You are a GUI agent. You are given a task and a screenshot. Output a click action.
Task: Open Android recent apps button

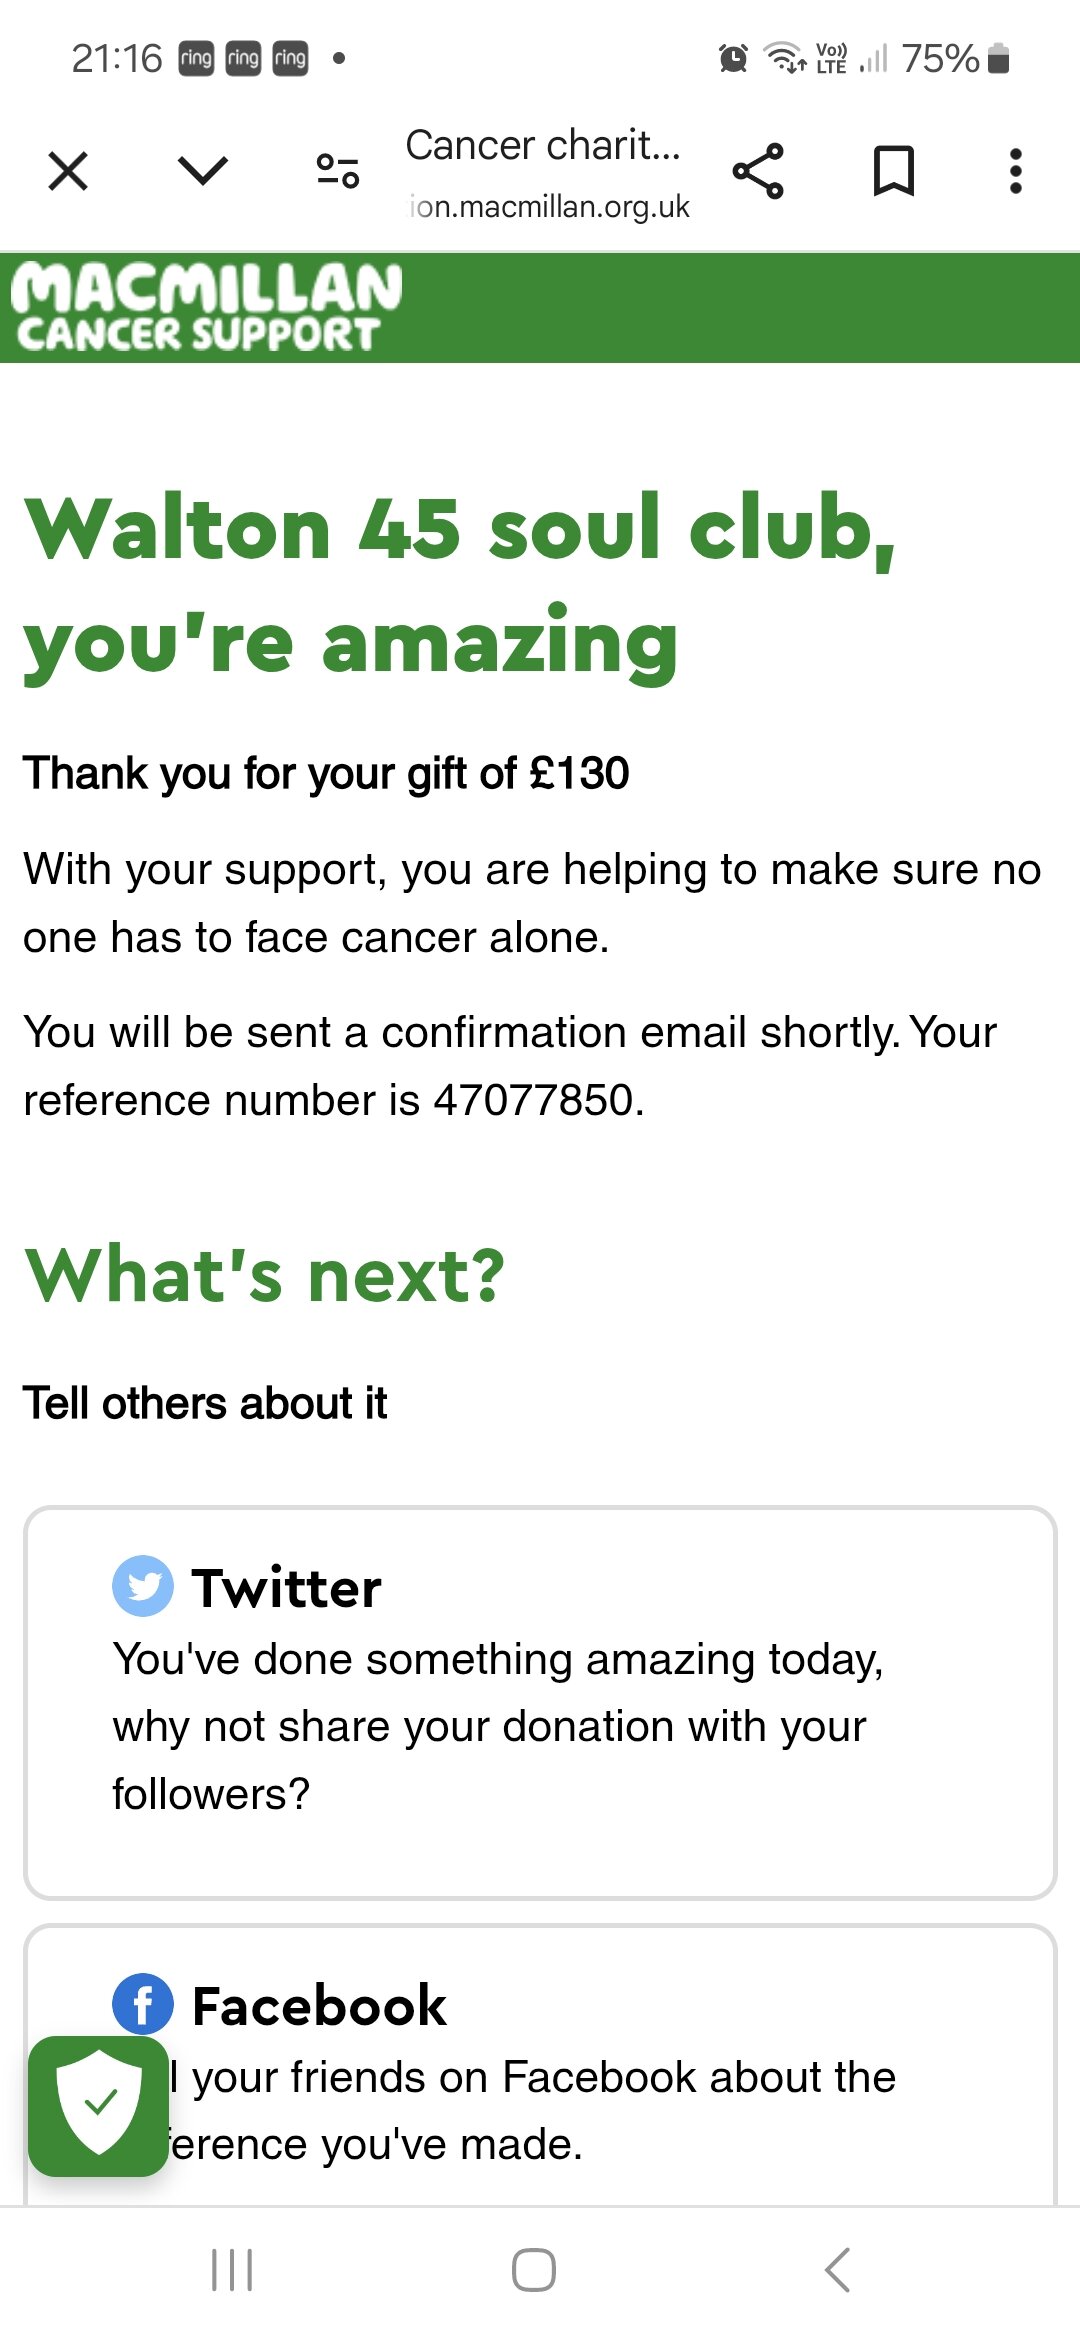232,2270
